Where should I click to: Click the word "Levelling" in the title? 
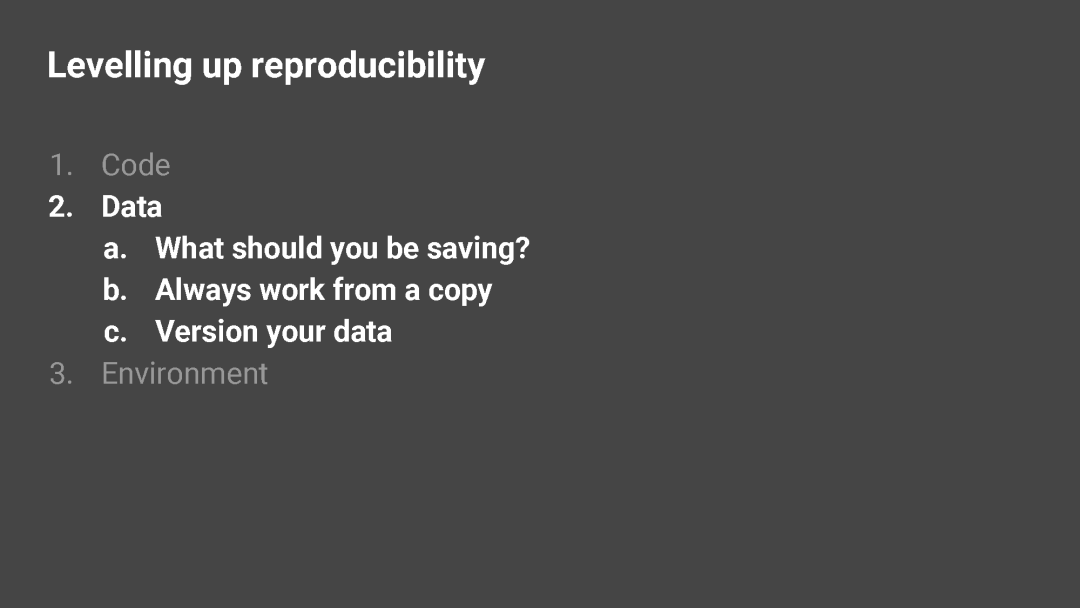point(120,66)
